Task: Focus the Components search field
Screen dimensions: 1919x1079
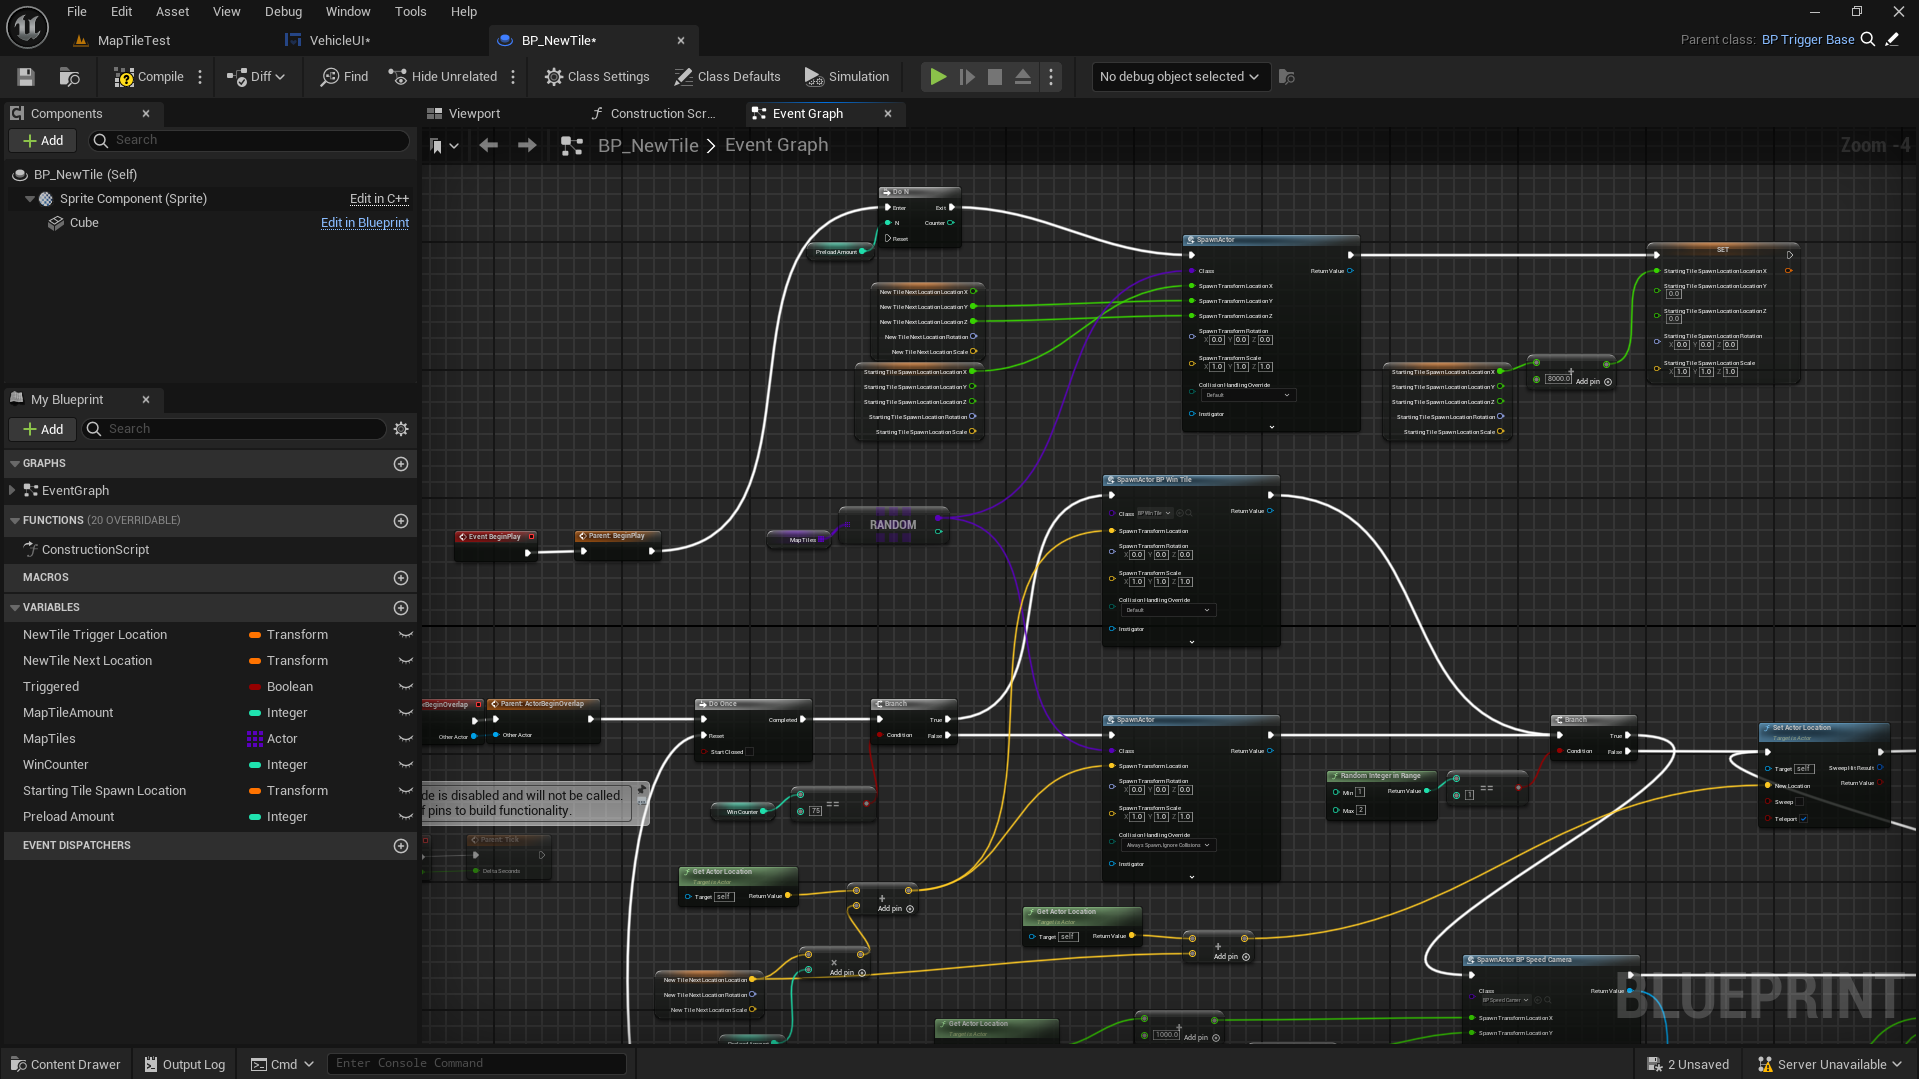Action: (x=250, y=141)
